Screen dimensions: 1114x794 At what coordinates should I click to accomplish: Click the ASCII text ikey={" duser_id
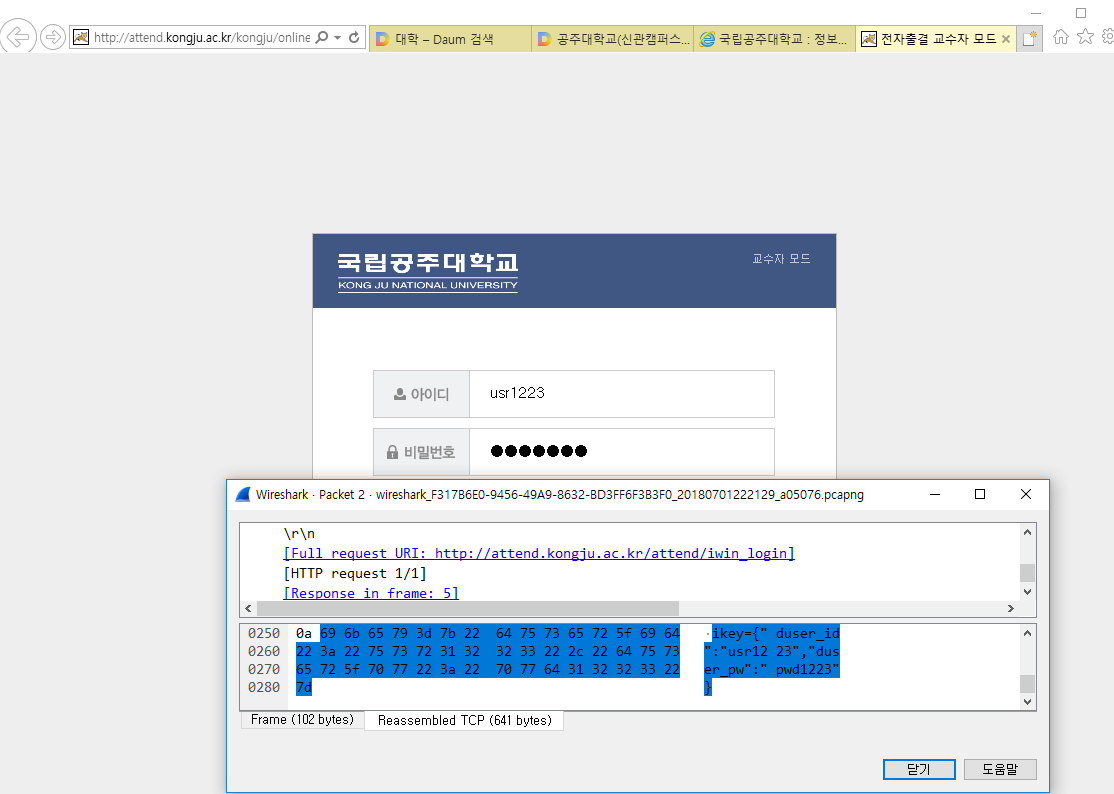coord(776,633)
